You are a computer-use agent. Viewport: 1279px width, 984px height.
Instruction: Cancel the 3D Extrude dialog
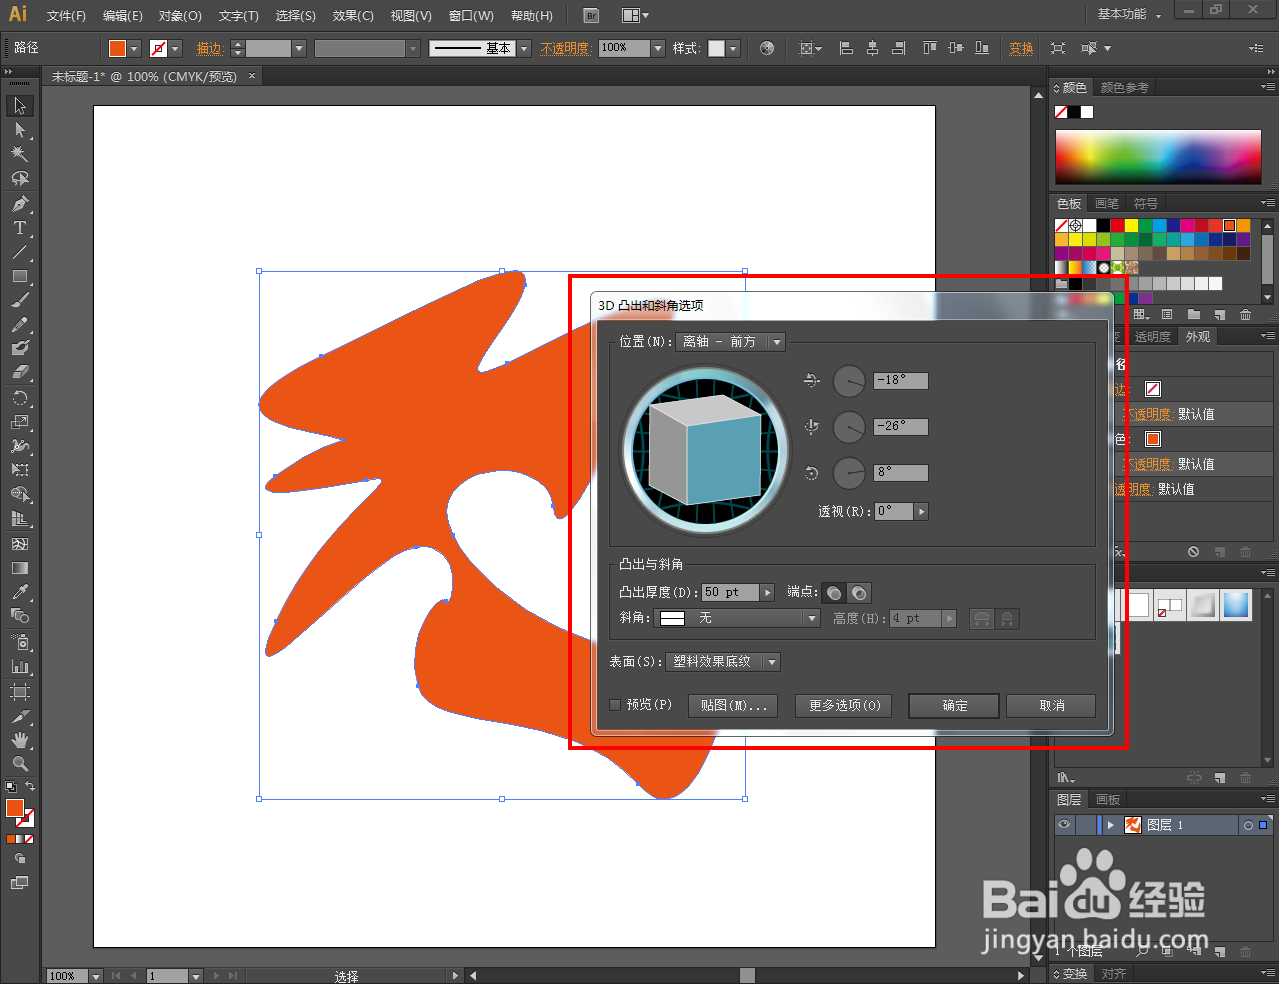[x=1051, y=706]
